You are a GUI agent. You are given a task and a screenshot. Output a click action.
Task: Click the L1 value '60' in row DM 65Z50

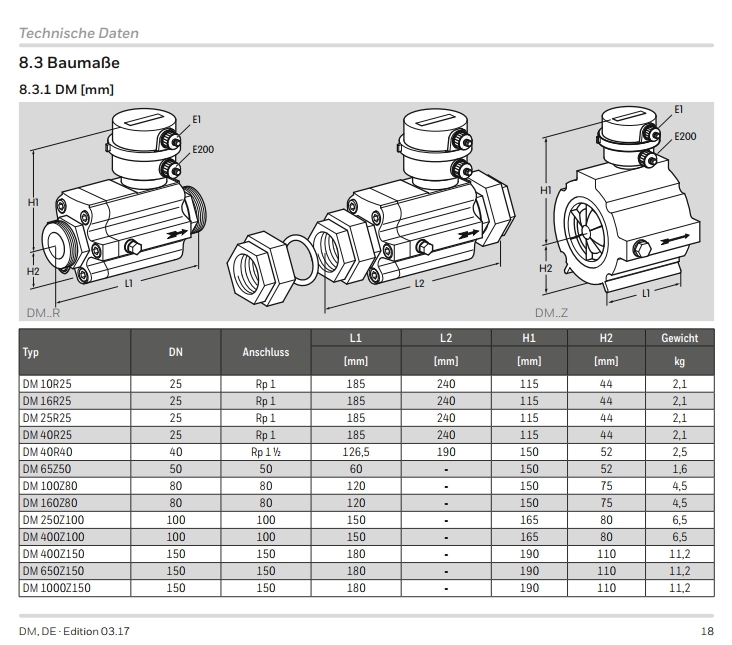pos(356,469)
